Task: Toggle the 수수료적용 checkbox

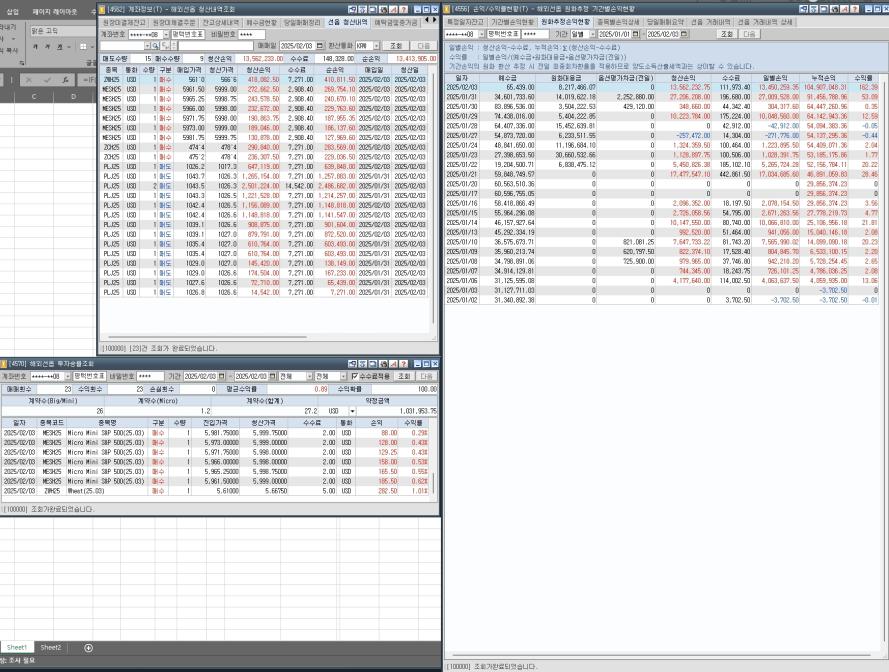Action: pos(355,376)
